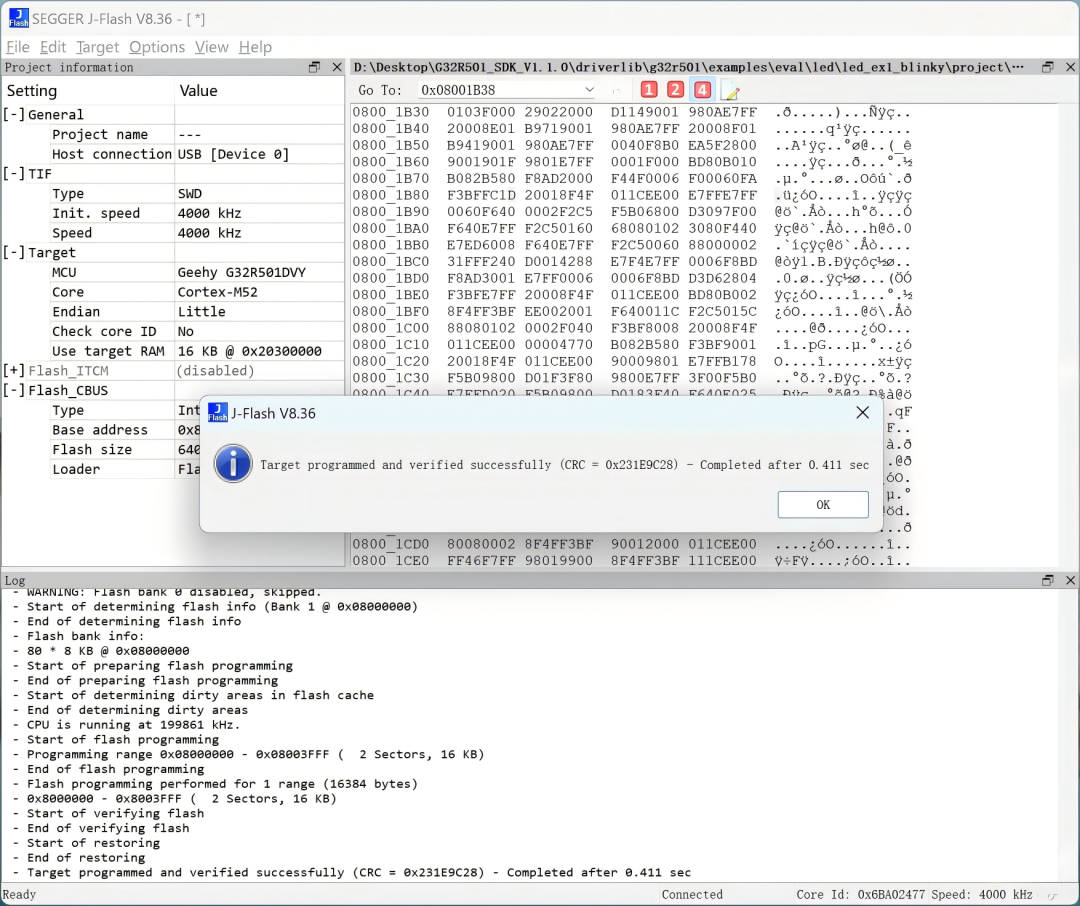Click the blue information icon in the dialog
The width and height of the screenshot is (1080, 906).
click(233, 464)
